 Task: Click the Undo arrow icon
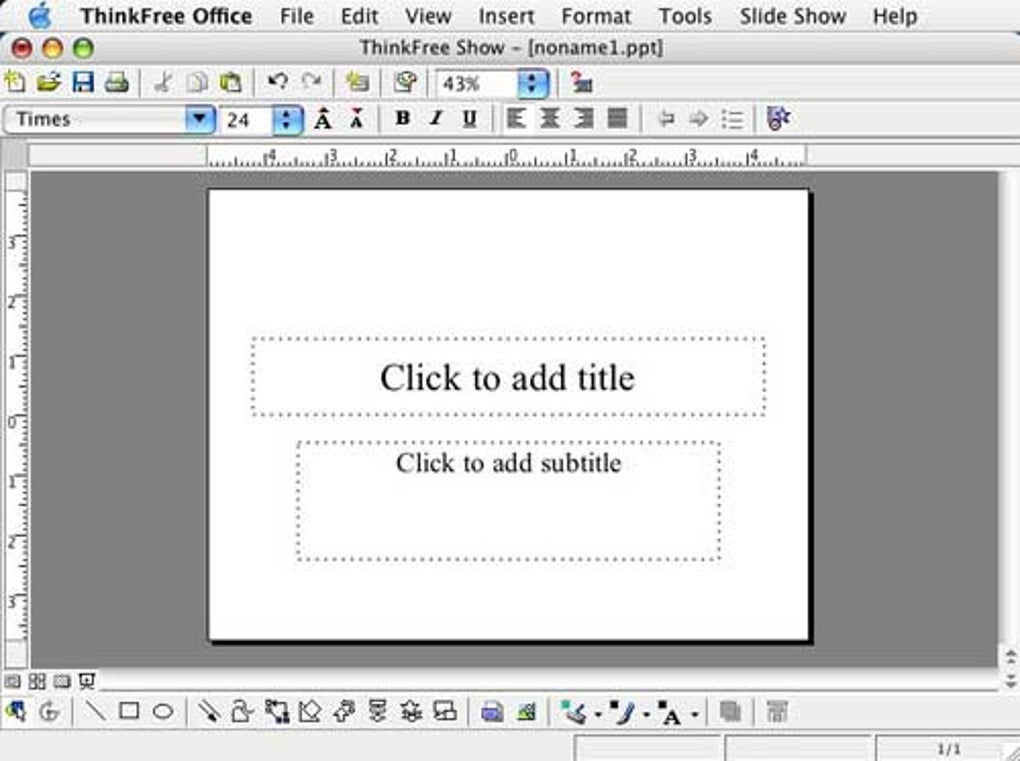point(278,82)
